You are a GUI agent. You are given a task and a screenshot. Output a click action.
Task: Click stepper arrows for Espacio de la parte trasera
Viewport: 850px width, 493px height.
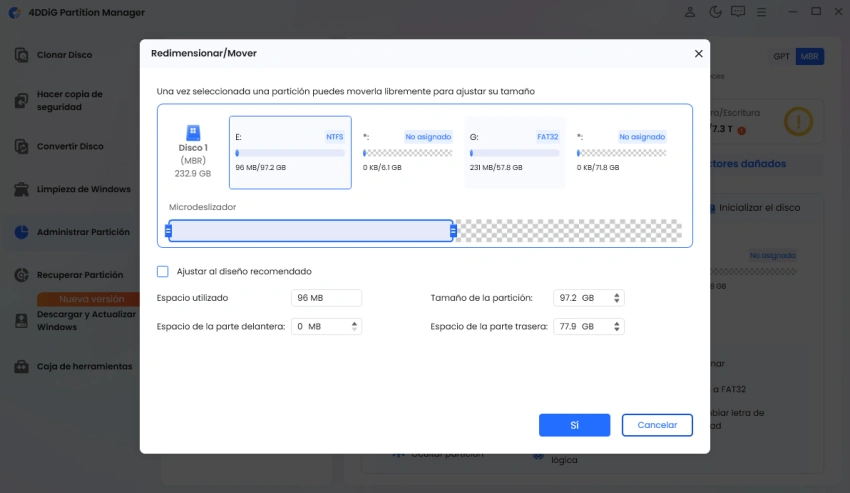616,326
